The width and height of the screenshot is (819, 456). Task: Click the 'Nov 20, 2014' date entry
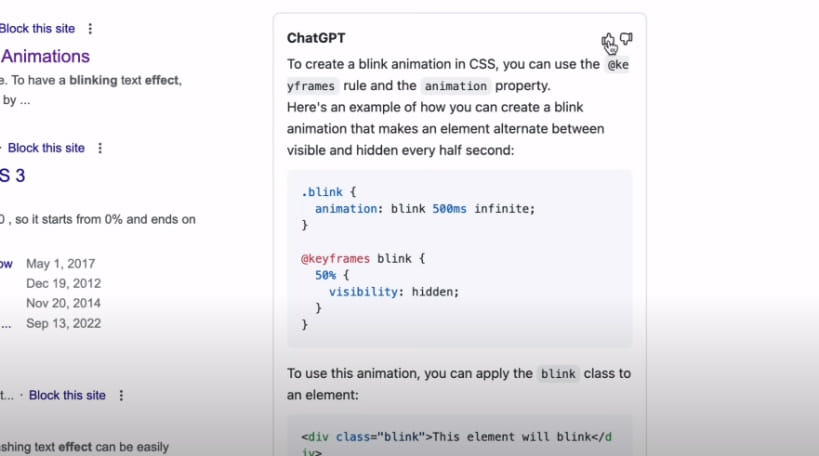coord(64,303)
